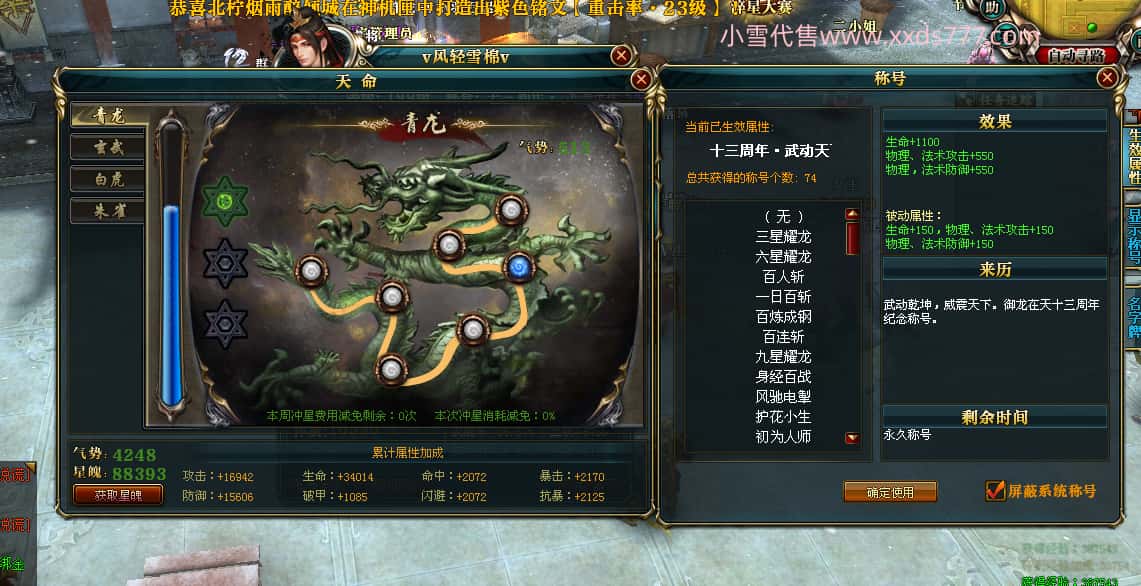
Task: Select the 九星耀龙 title in the list
Action: tap(783, 357)
